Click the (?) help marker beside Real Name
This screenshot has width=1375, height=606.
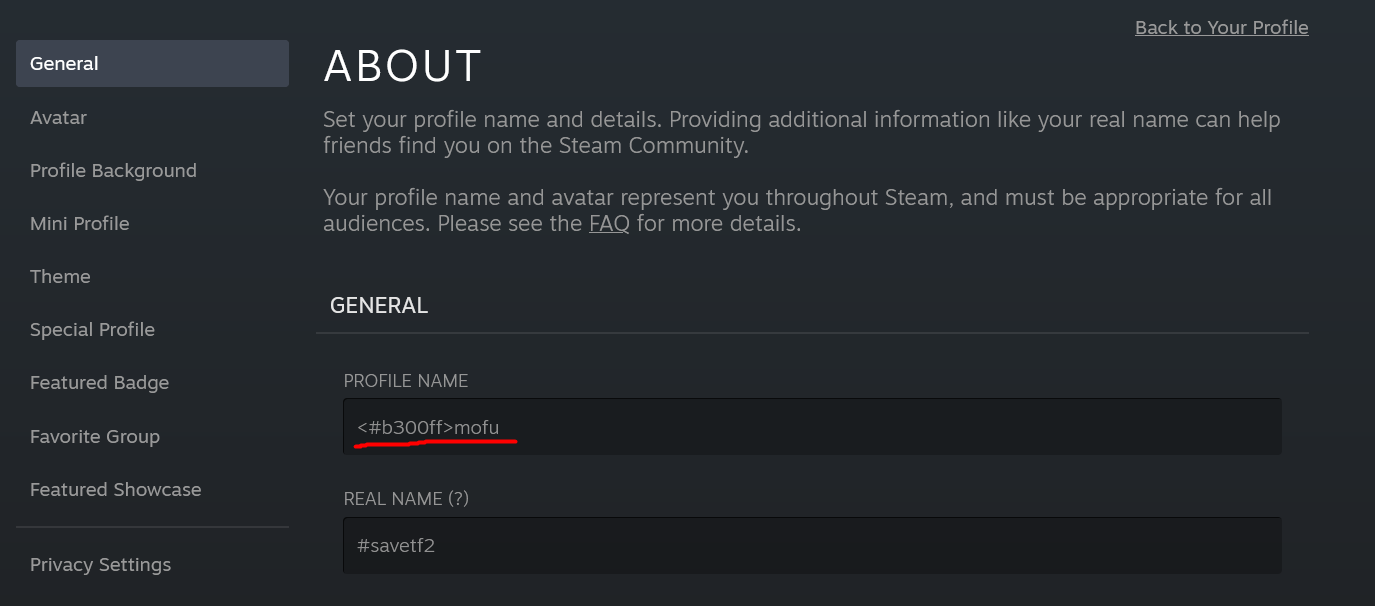coord(458,499)
